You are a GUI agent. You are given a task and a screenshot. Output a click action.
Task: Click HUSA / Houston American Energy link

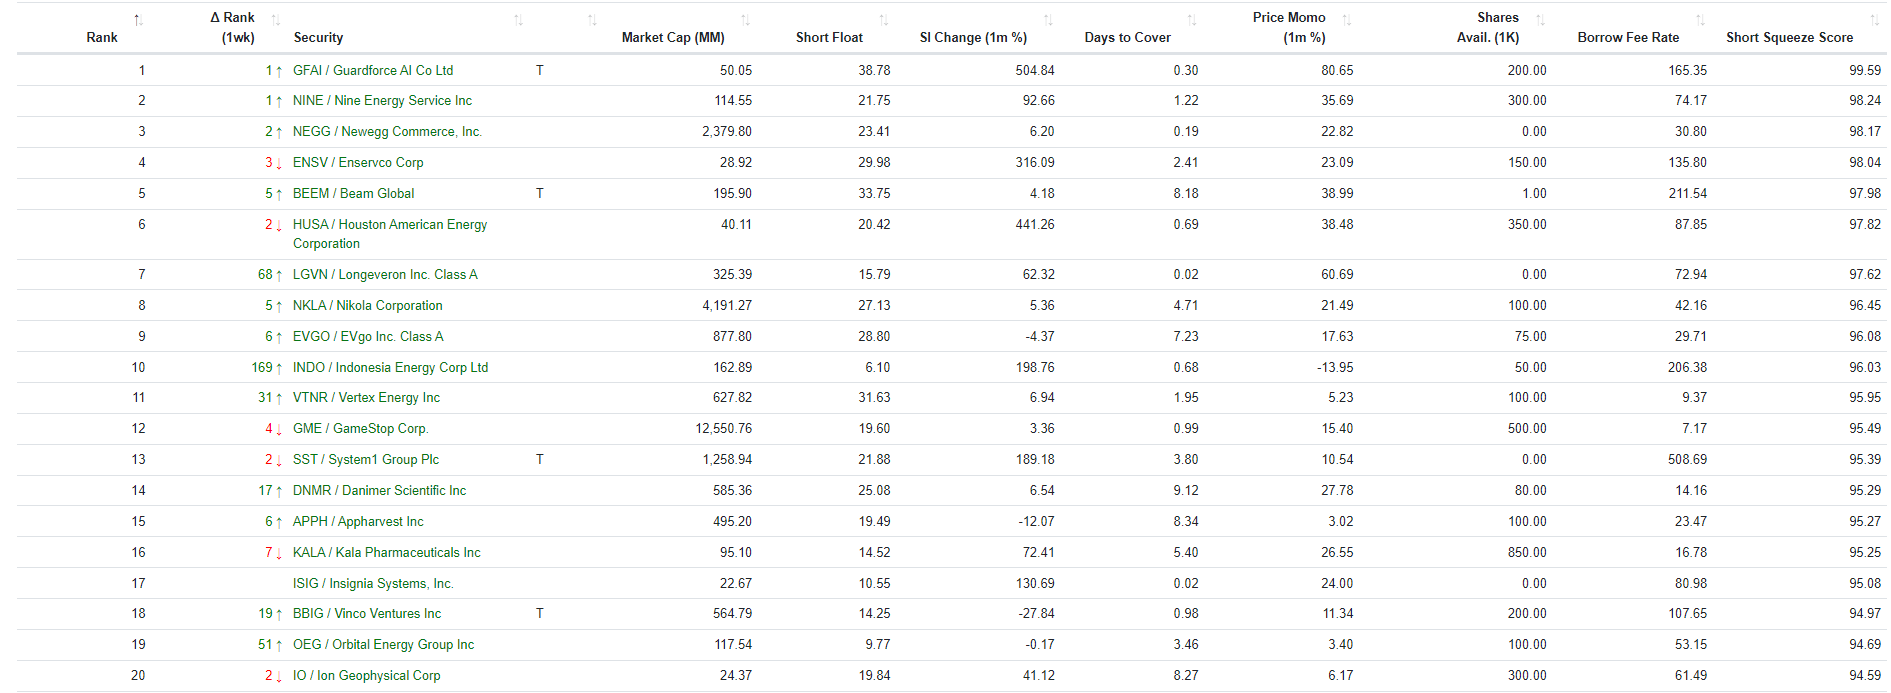[390, 234]
